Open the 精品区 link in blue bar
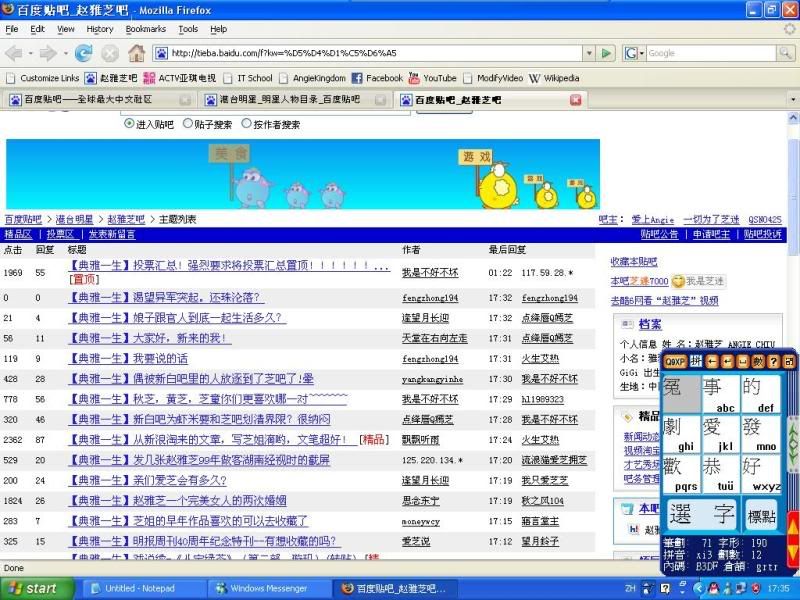The width and height of the screenshot is (800, 600). point(18,234)
